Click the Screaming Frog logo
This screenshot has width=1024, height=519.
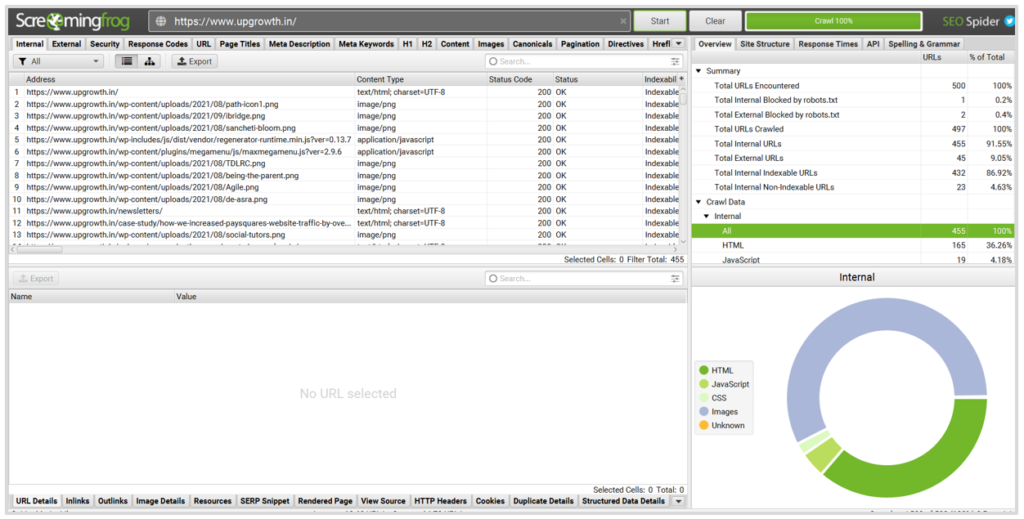point(73,21)
